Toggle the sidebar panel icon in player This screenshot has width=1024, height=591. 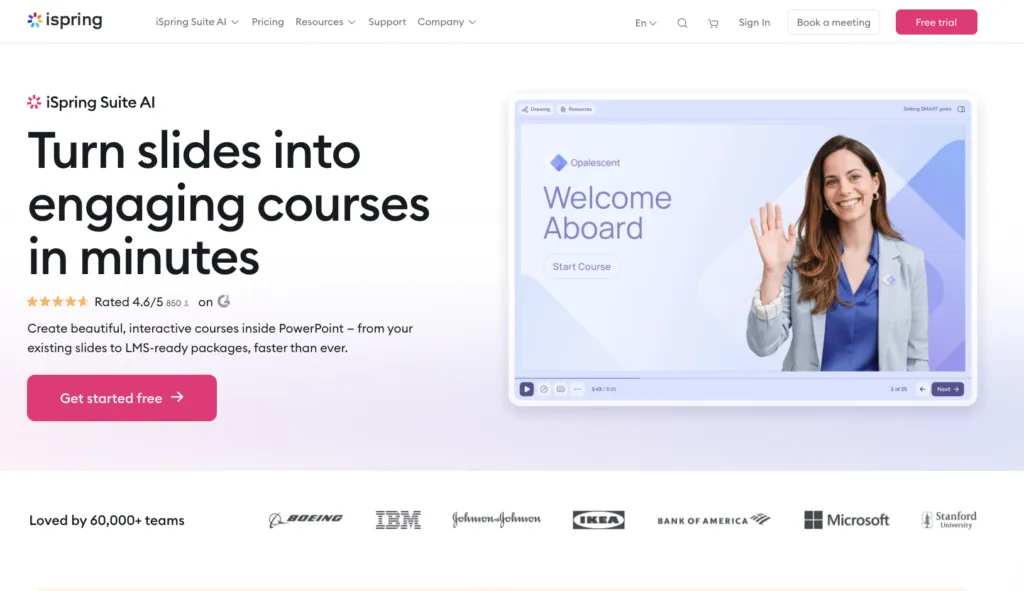point(961,109)
